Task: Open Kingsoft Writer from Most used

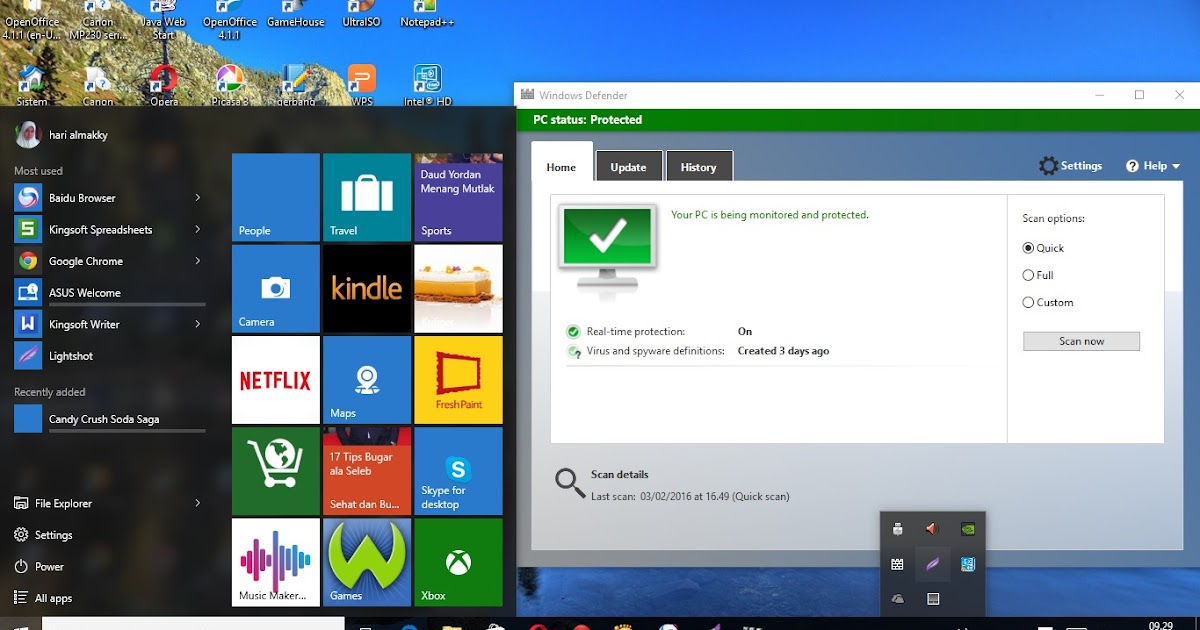Action: (108, 324)
